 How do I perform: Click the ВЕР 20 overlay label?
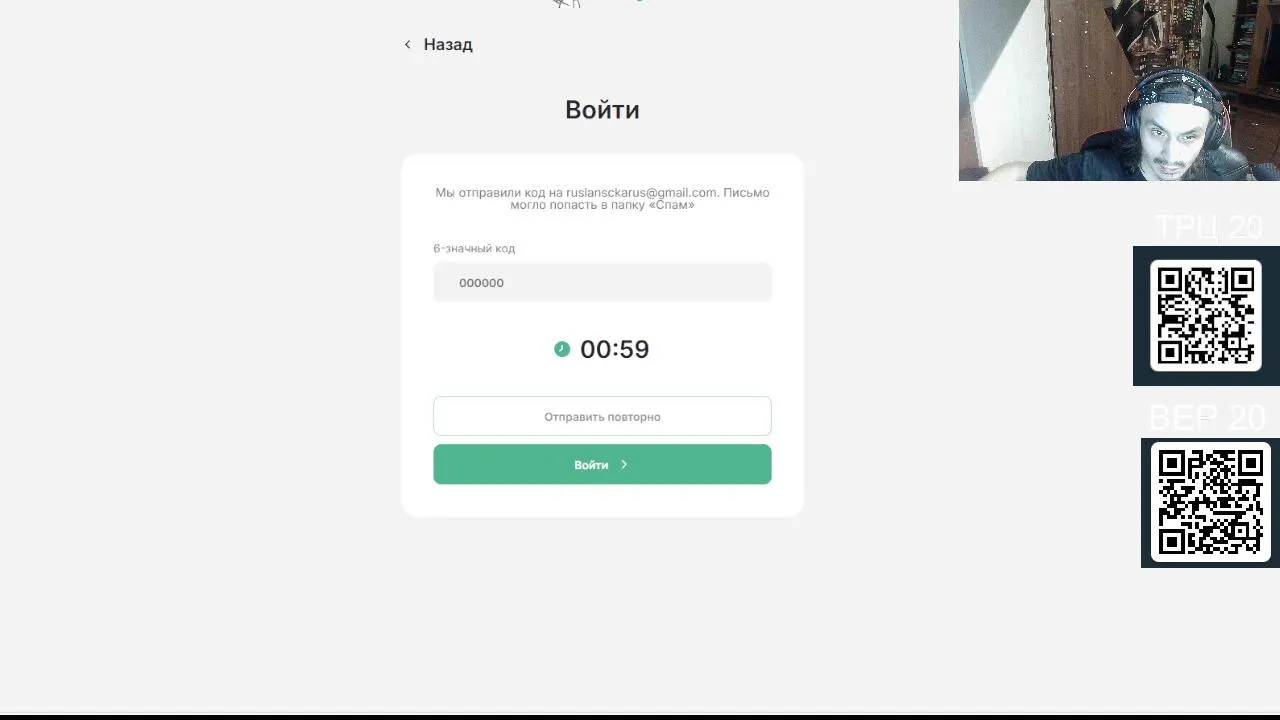1207,416
